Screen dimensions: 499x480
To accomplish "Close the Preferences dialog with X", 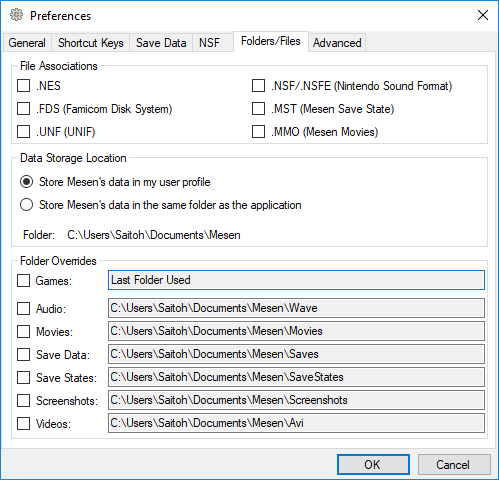I will tap(483, 15).
